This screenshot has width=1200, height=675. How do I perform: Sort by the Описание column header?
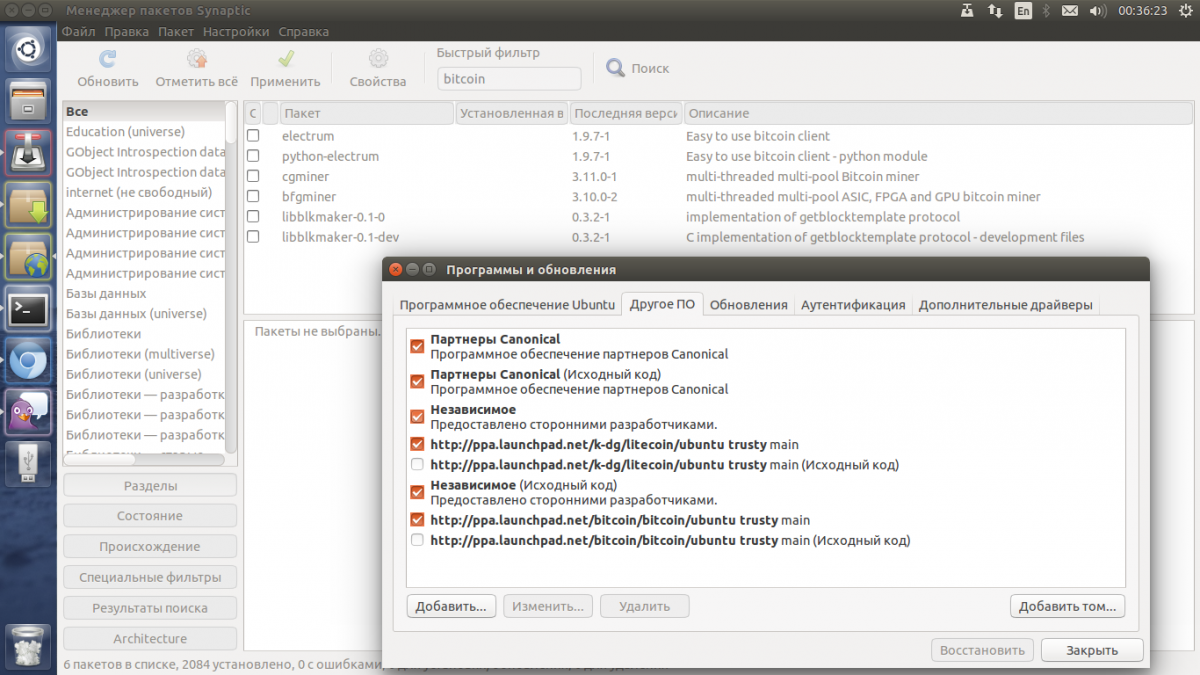click(938, 113)
